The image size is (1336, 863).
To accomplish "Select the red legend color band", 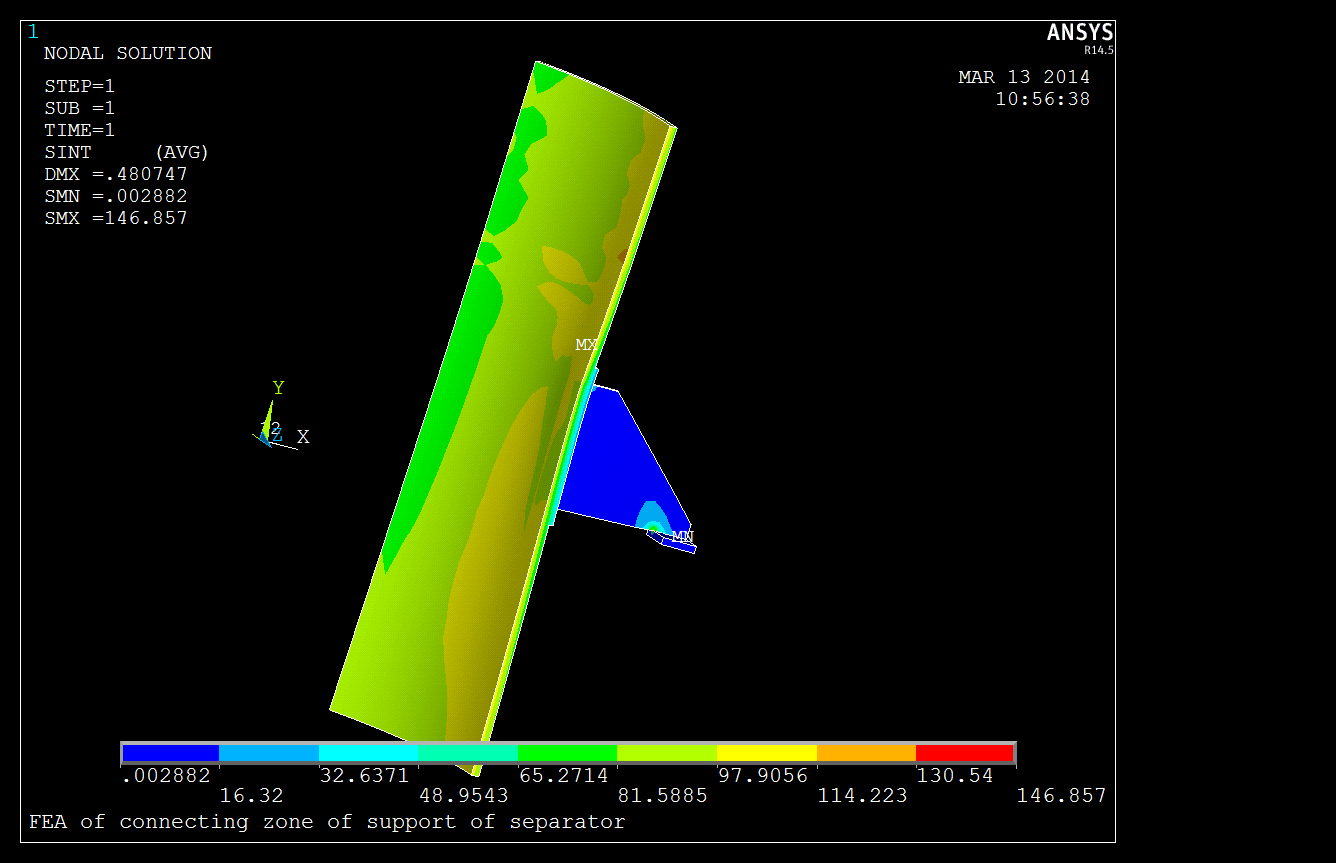I will [965, 753].
